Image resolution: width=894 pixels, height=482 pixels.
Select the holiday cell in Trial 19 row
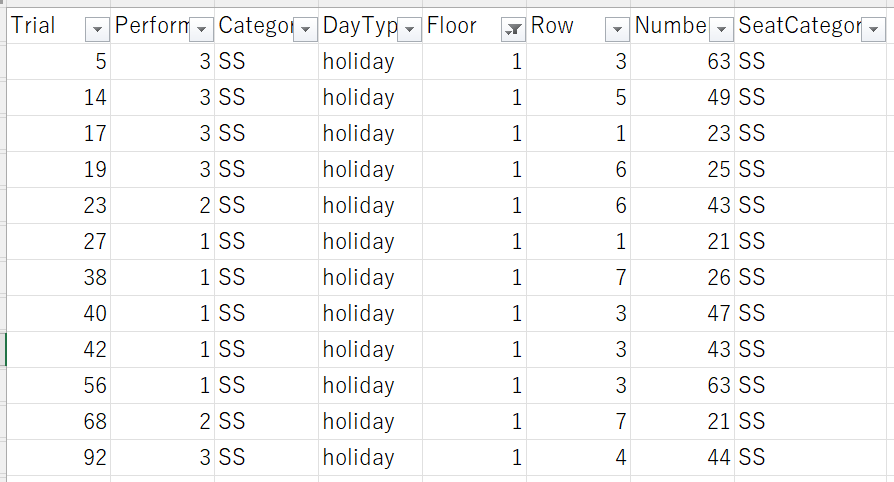click(371, 169)
